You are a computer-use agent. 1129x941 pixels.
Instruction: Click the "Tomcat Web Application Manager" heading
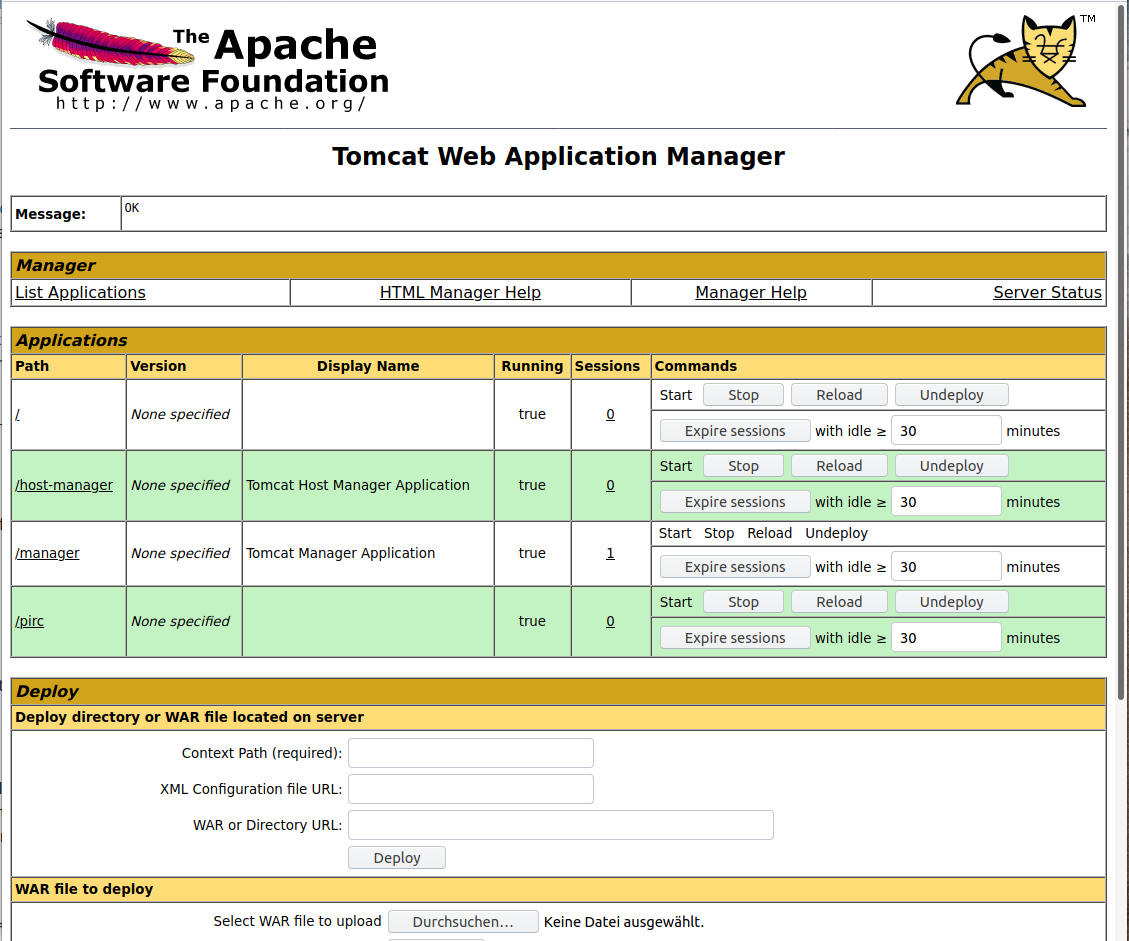click(x=559, y=156)
